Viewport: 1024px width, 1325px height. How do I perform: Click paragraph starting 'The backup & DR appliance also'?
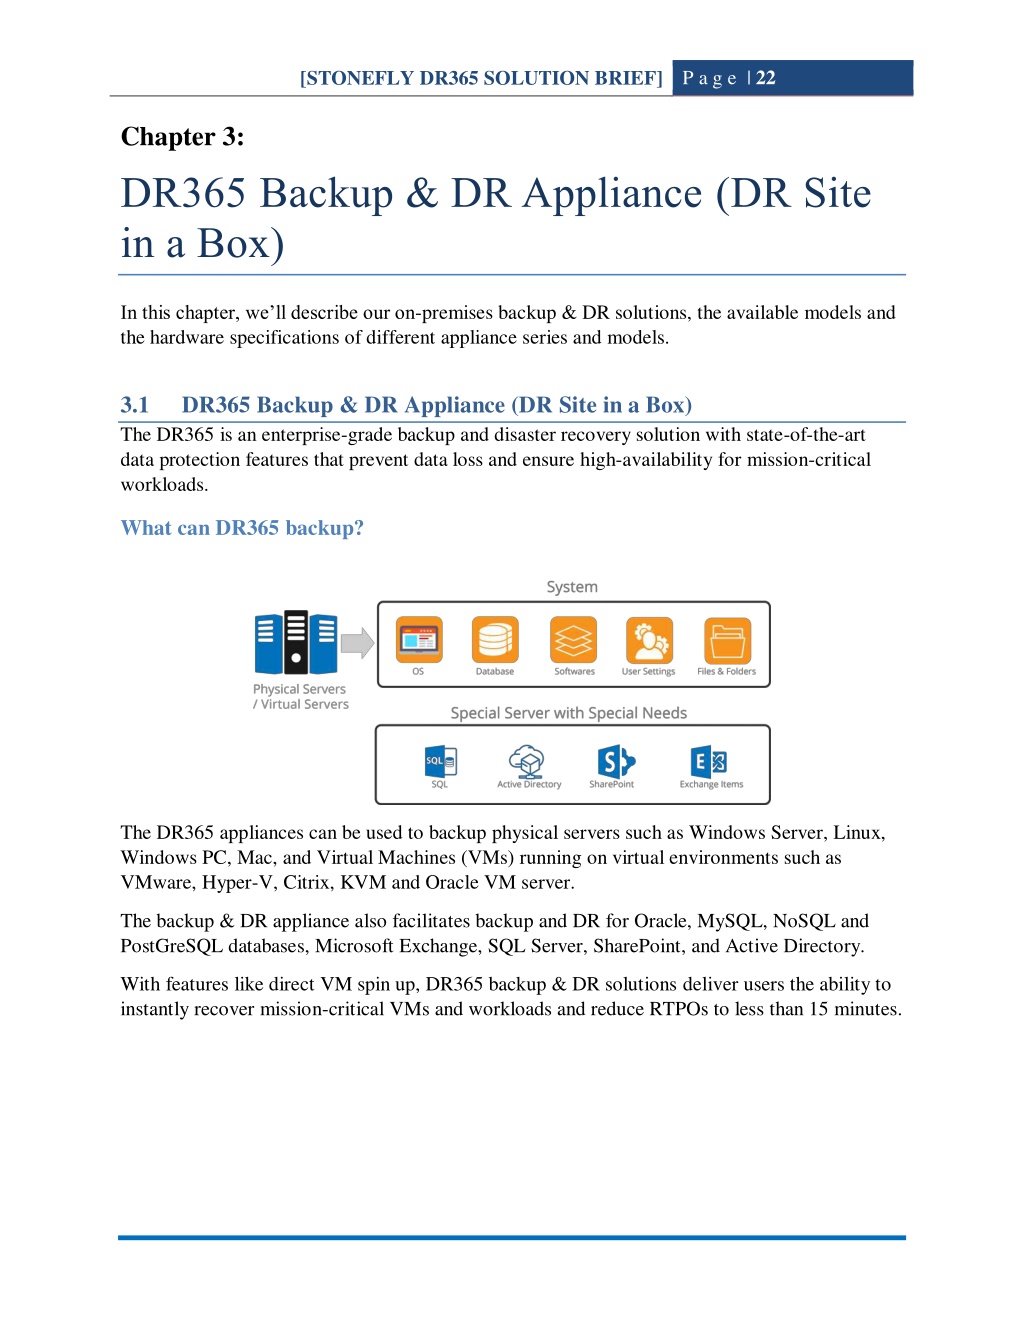(495, 933)
